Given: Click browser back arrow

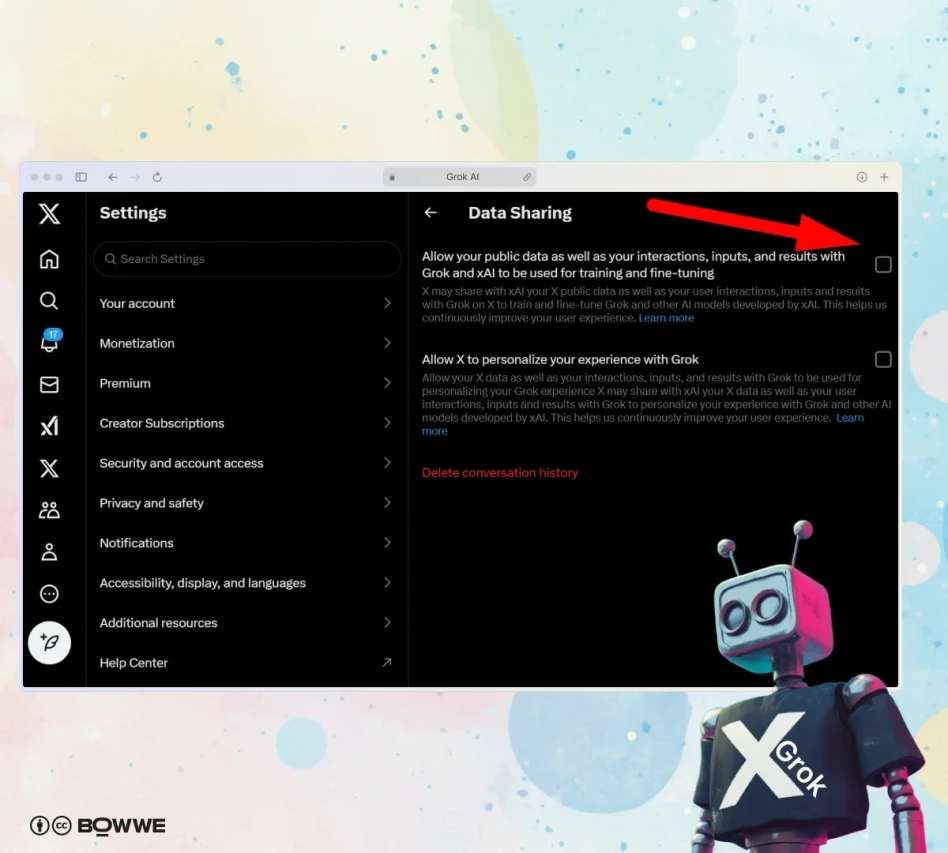Looking at the screenshot, I should pyautogui.click(x=112, y=177).
